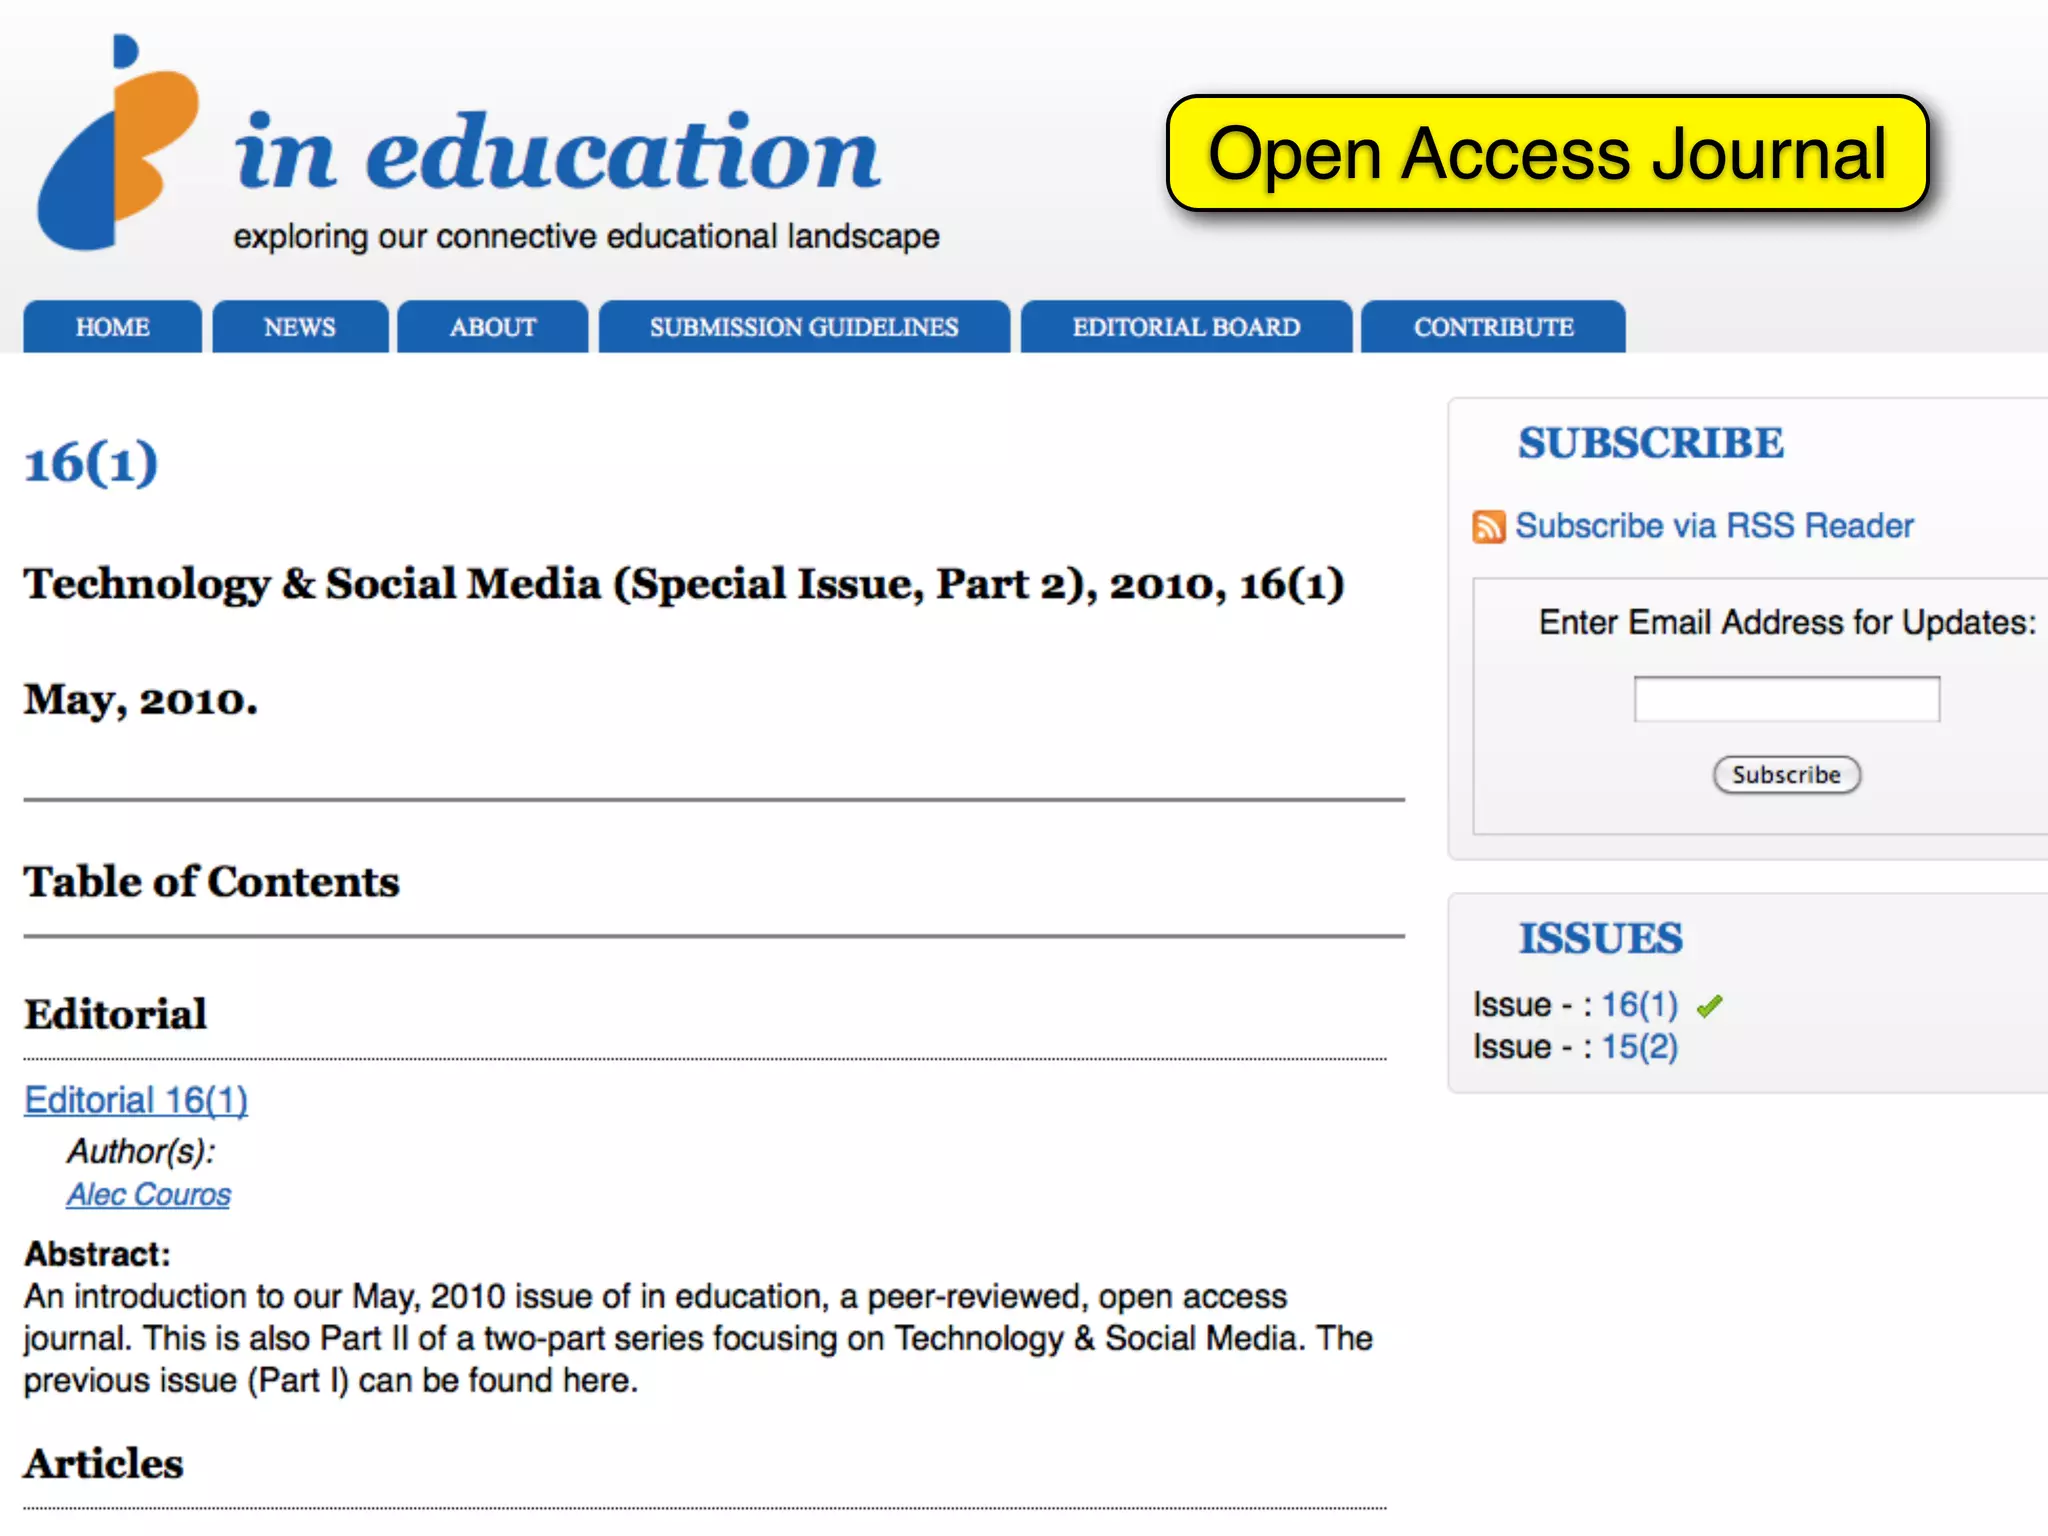
Task: Click author link Alec Couros
Action: pos(149,1195)
